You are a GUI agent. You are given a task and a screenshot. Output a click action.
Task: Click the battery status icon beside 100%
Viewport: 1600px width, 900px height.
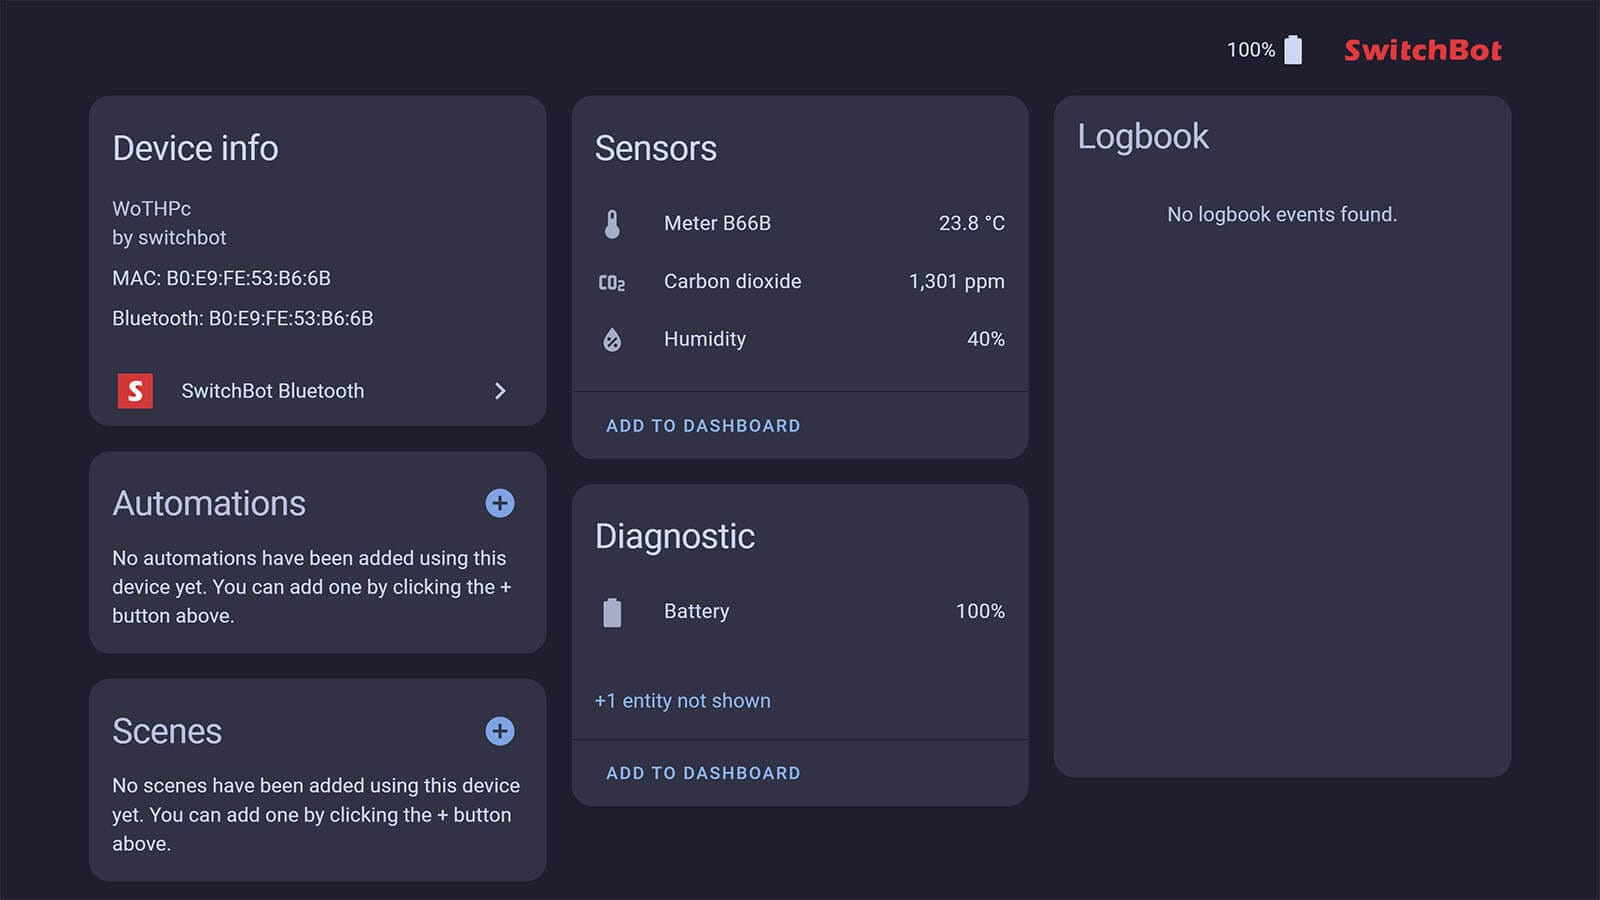1294,49
